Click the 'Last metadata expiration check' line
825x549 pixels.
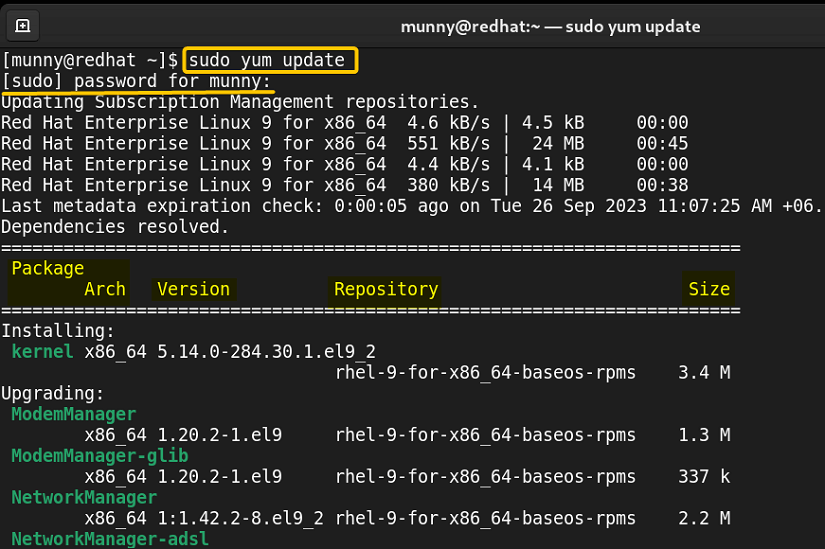pos(411,206)
